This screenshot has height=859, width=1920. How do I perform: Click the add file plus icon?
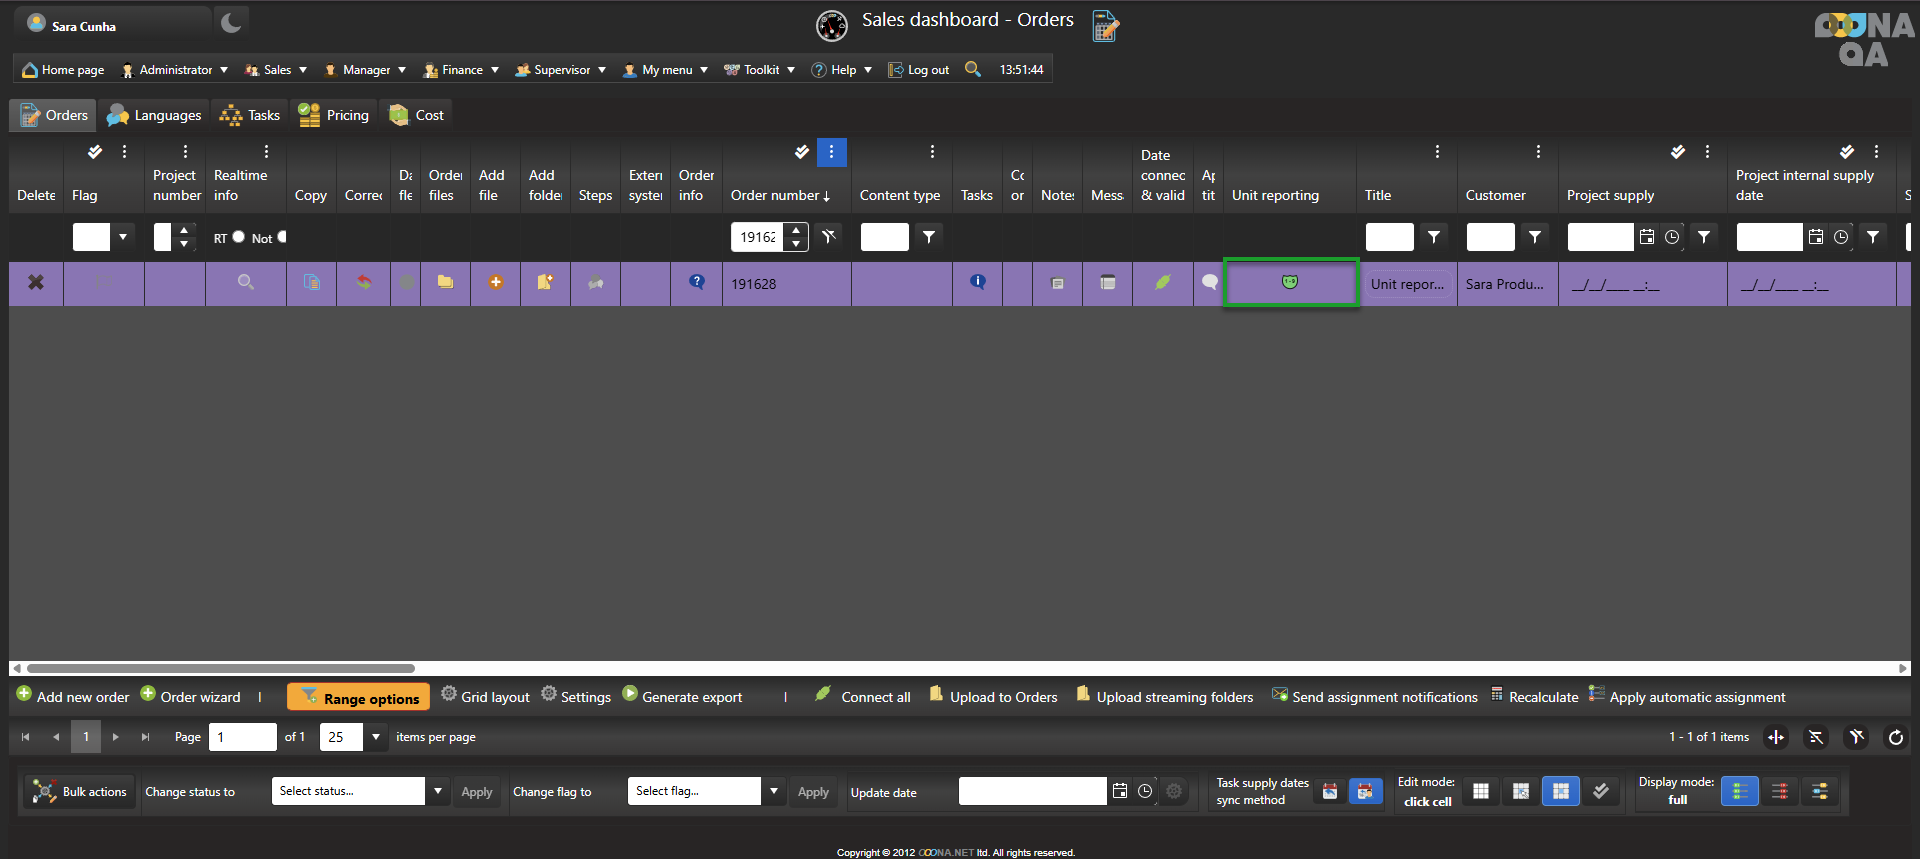point(495,283)
